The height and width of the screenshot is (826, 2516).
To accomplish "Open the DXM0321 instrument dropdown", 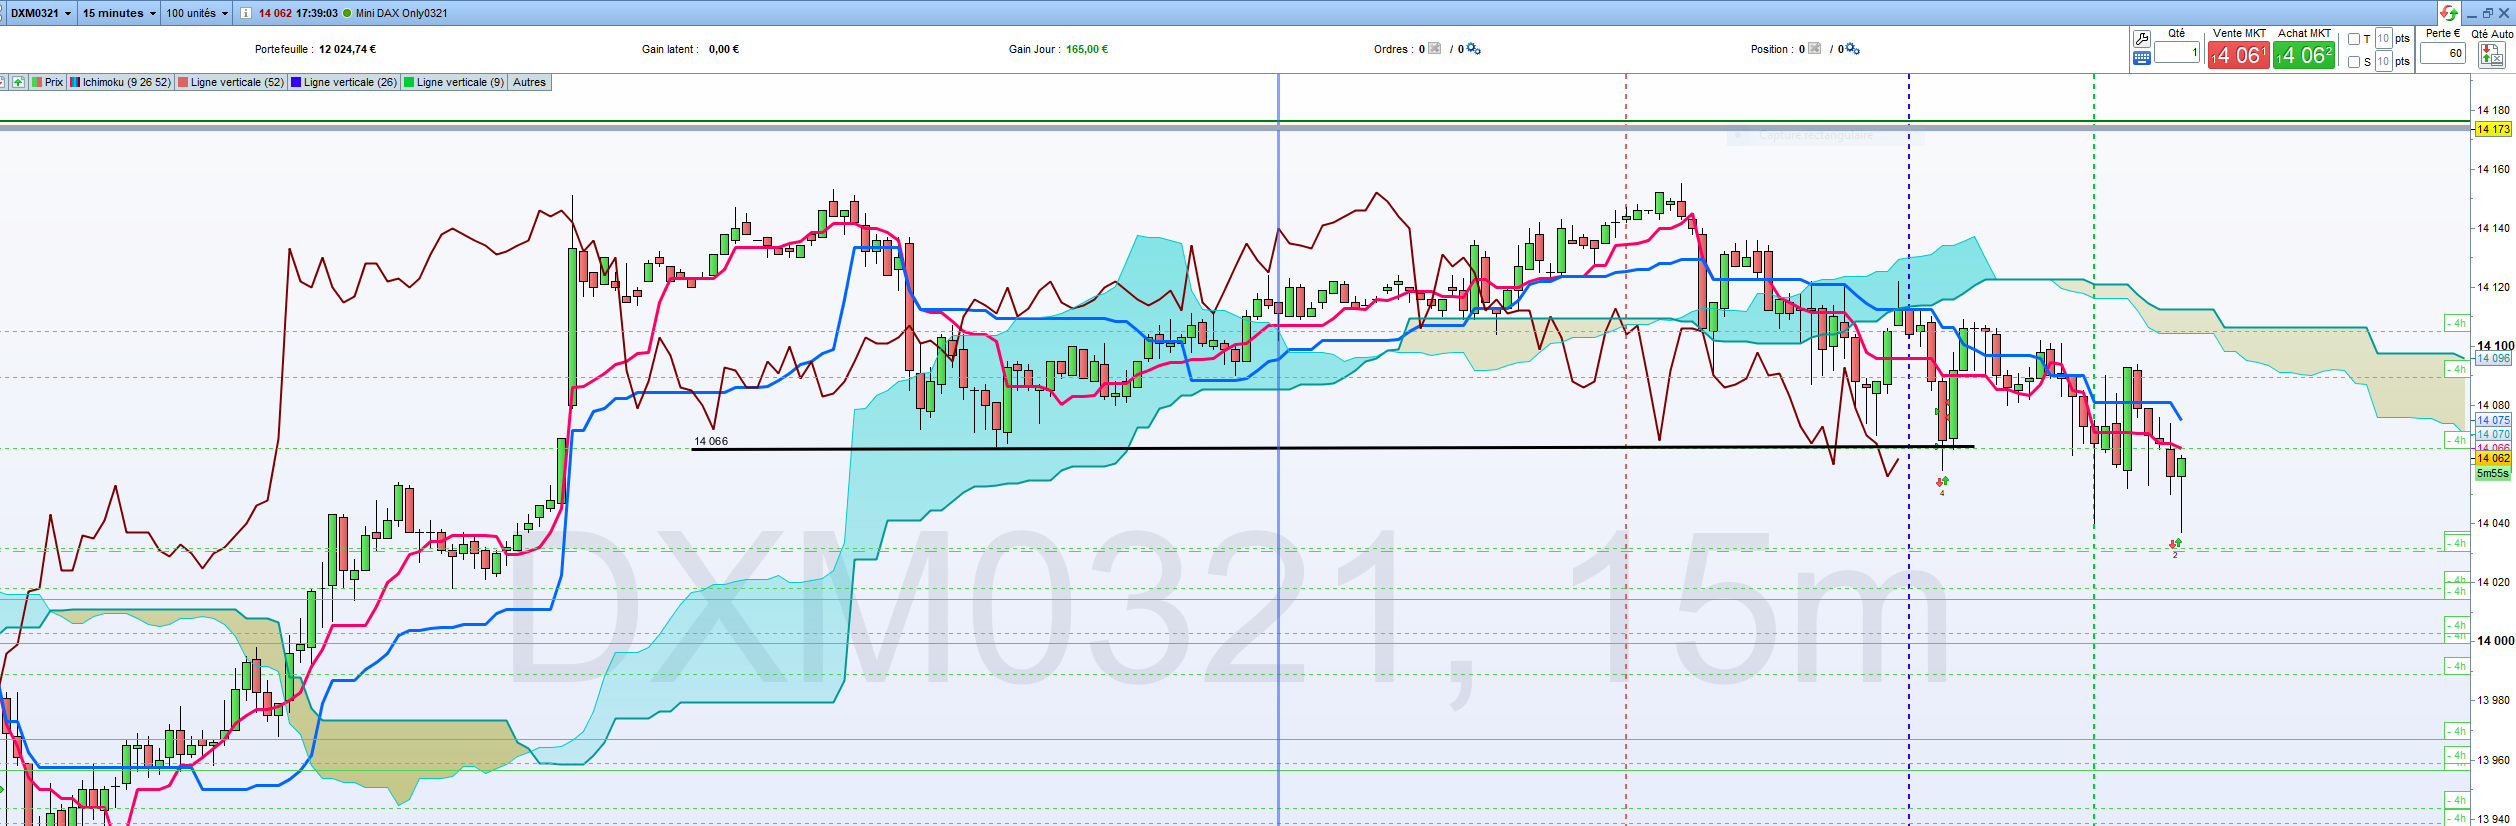I will point(40,13).
